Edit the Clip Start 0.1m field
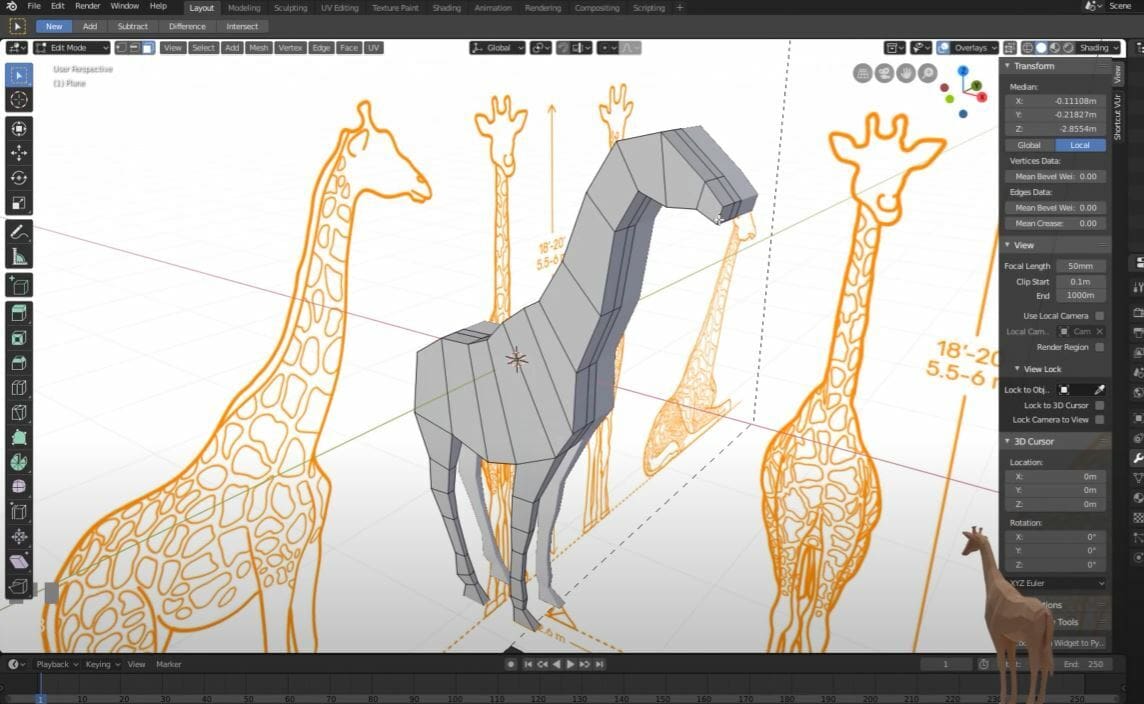Image resolution: width=1144 pixels, height=704 pixels. click(1080, 282)
